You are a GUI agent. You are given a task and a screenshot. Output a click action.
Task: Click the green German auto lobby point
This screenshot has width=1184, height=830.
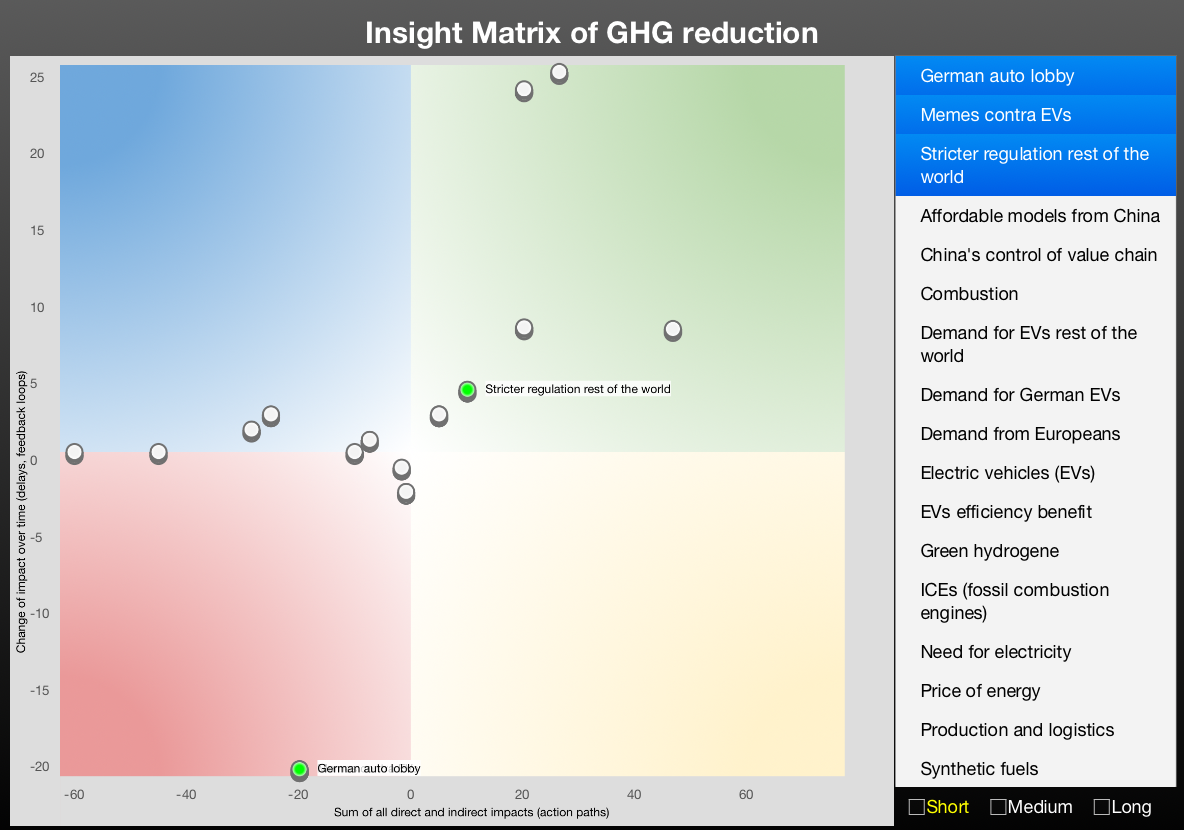(299, 769)
